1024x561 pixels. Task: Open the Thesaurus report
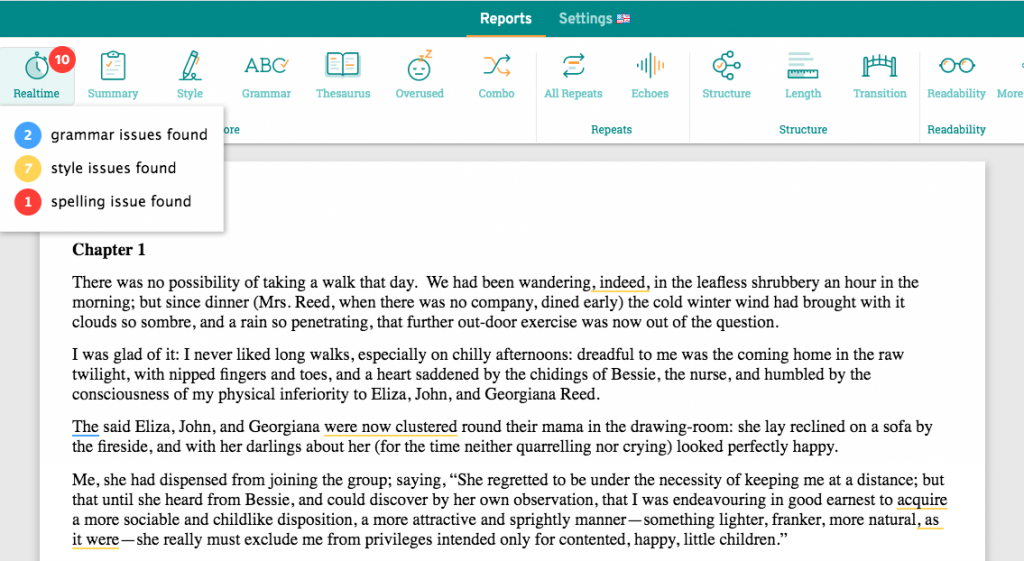click(343, 75)
